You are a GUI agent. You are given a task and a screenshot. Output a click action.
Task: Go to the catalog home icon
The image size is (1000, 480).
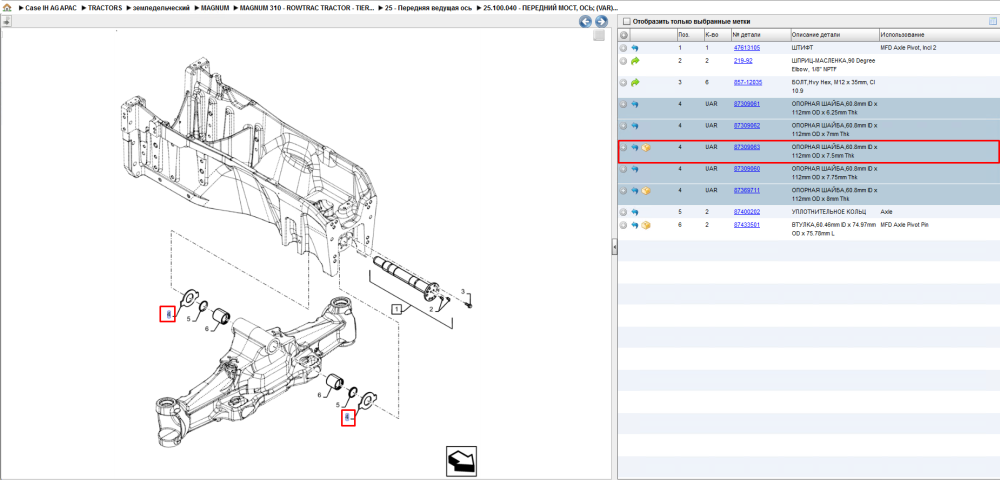(7, 8)
